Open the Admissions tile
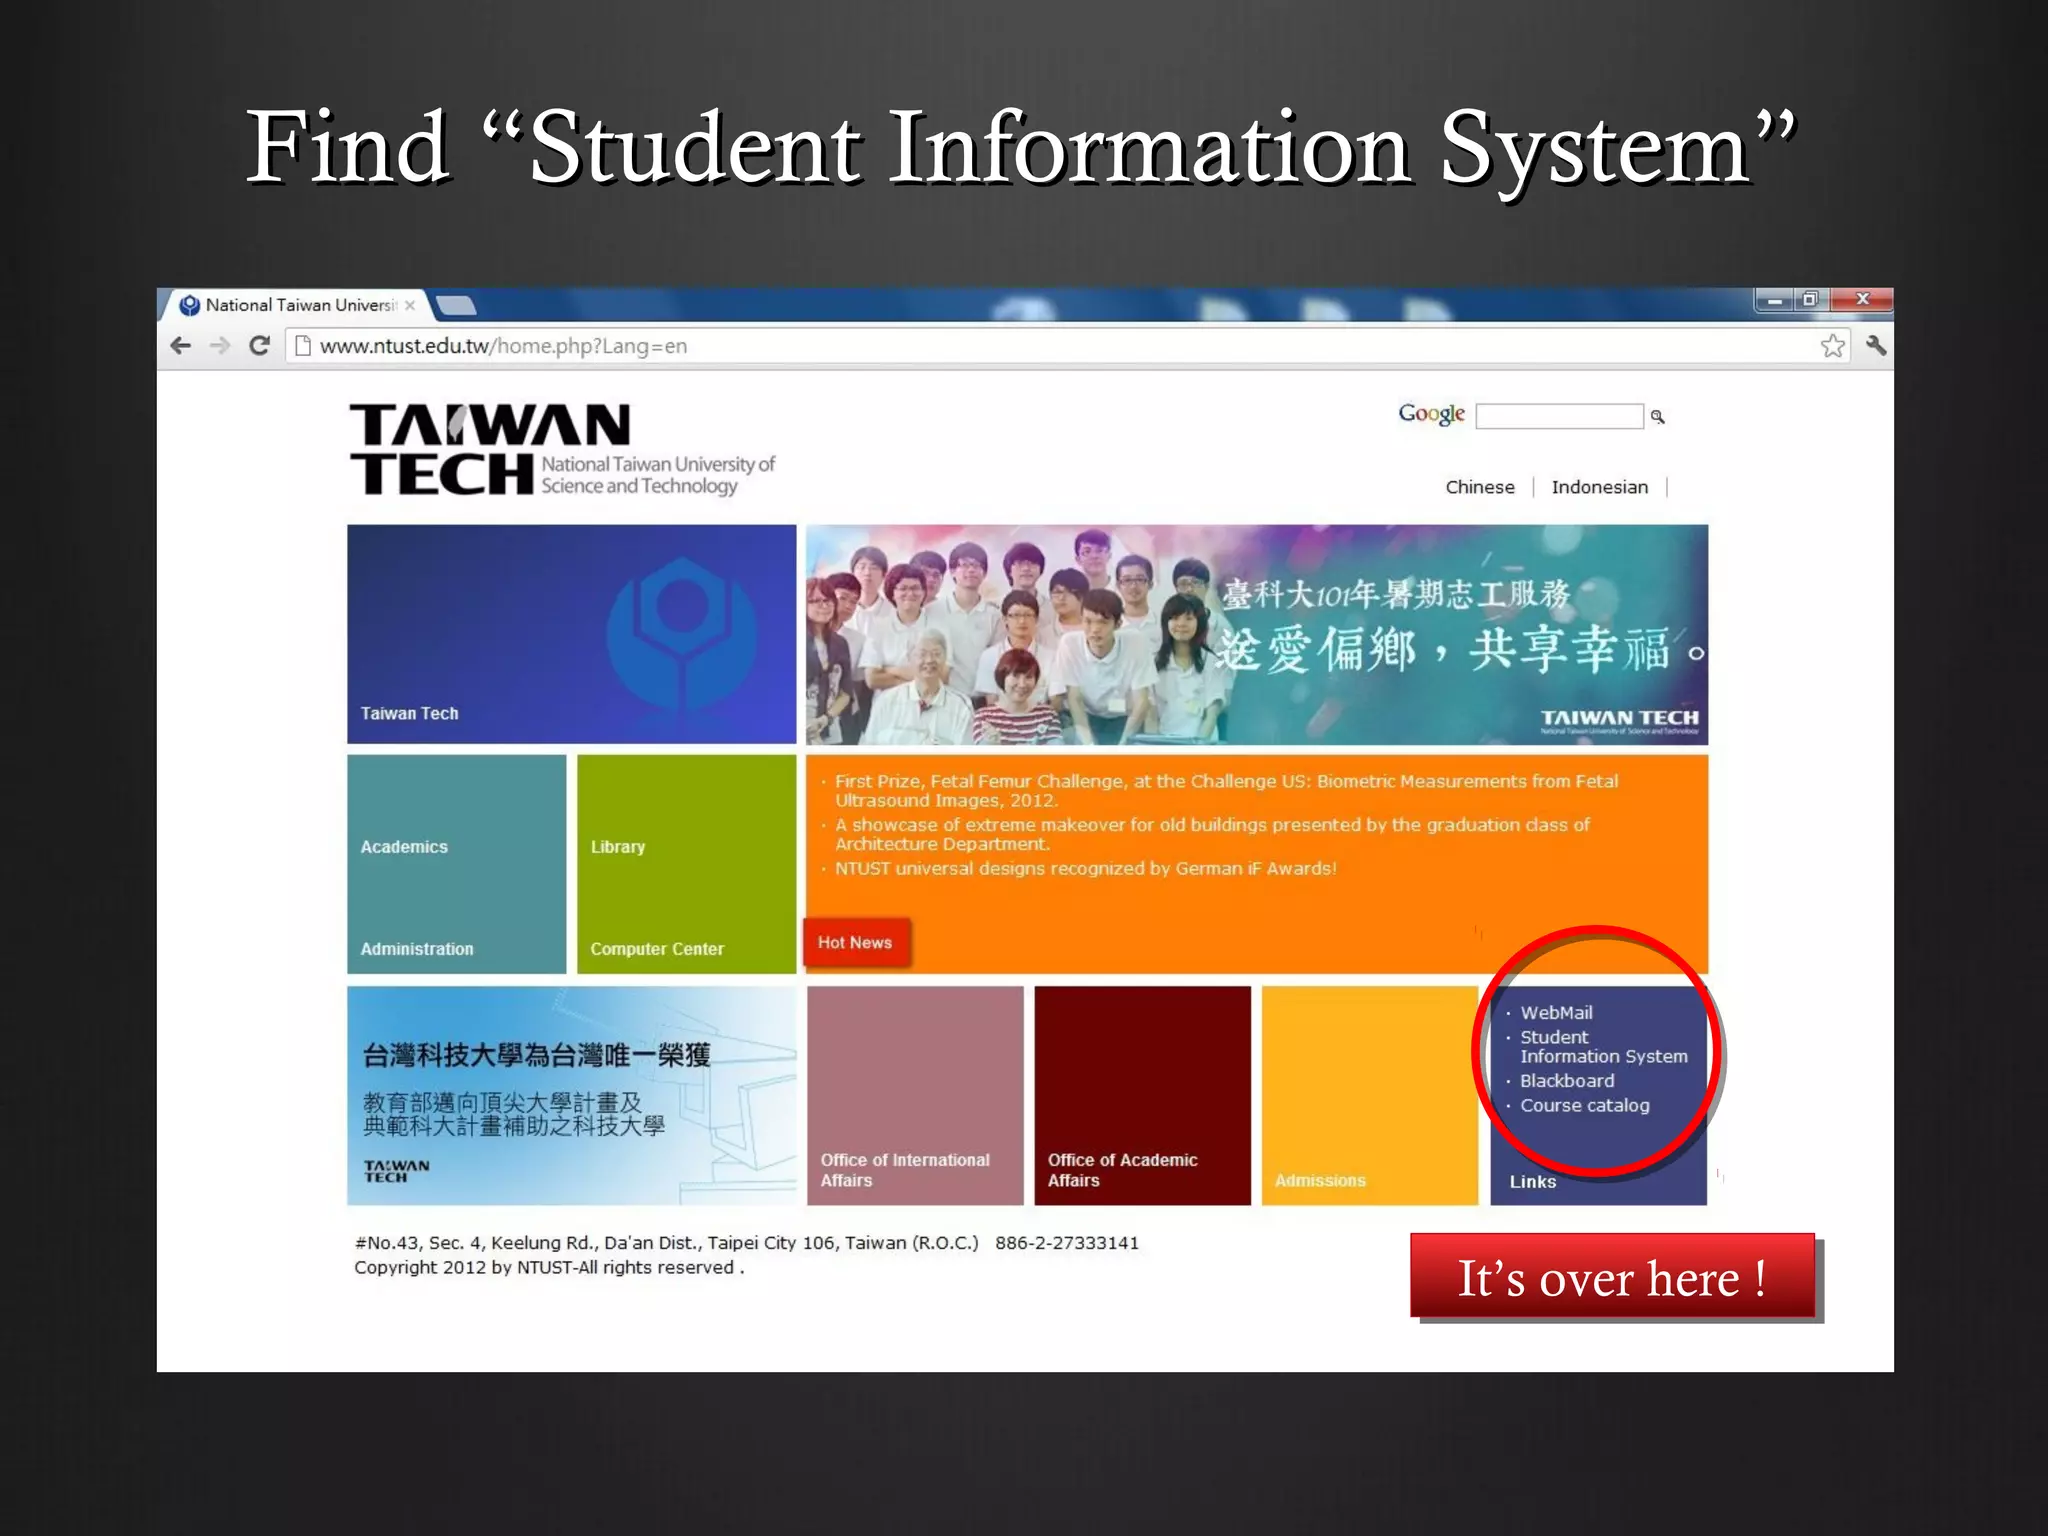 [1368, 1096]
